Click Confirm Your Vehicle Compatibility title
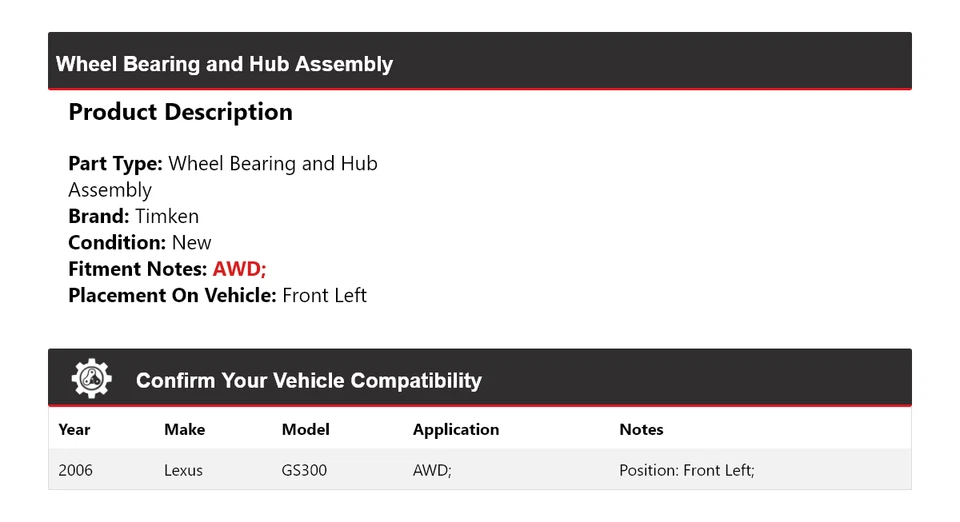The height and width of the screenshot is (522, 960). point(308,381)
